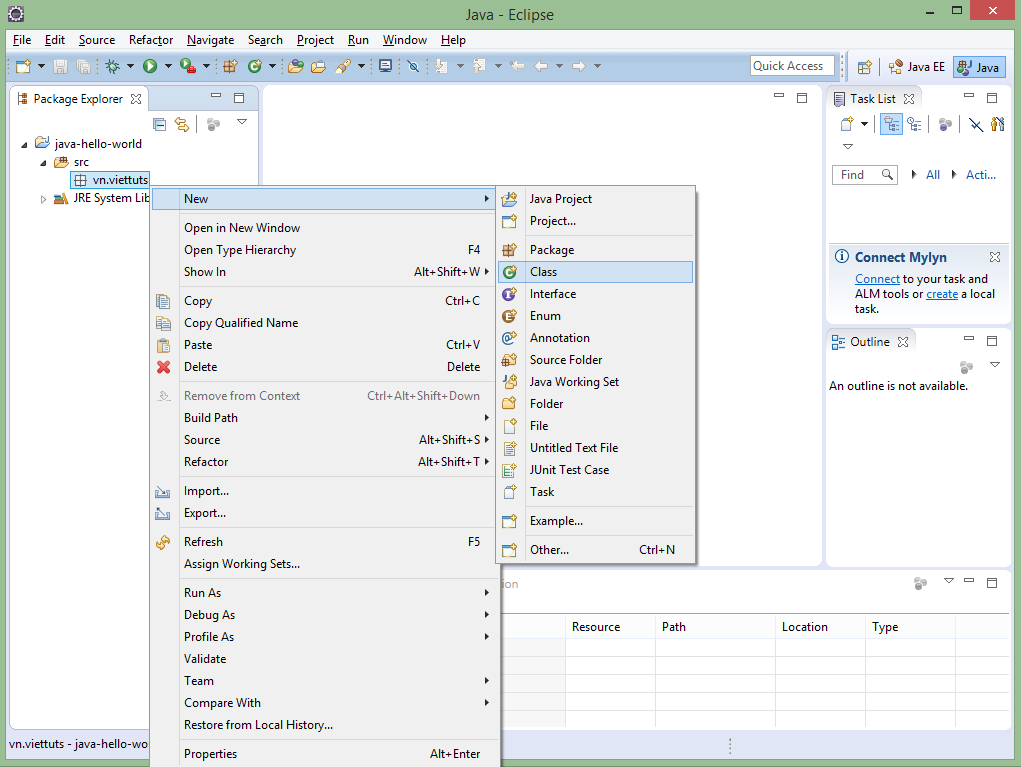Click the Refresh icon in context menu
The height and width of the screenshot is (767, 1021).
[x=163, y=542]
